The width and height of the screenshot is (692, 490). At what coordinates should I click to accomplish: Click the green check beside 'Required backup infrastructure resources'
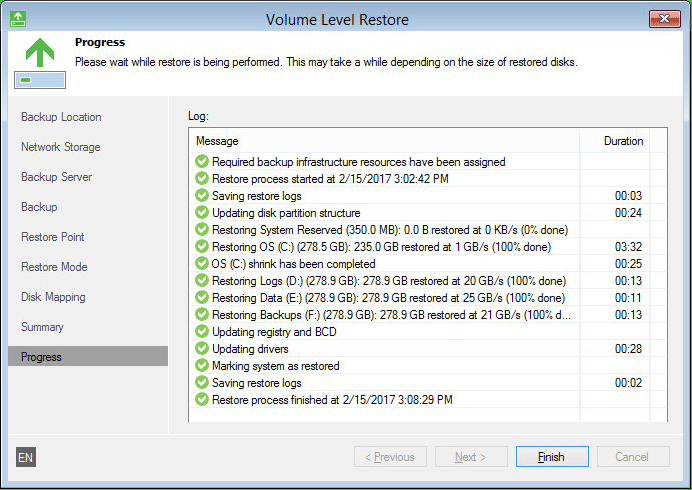(x=202, y=162)
